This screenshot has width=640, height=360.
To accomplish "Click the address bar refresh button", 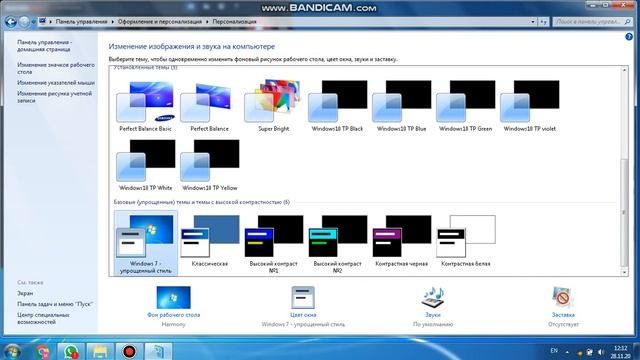I will pyautogui.click(x=543, y=22).
